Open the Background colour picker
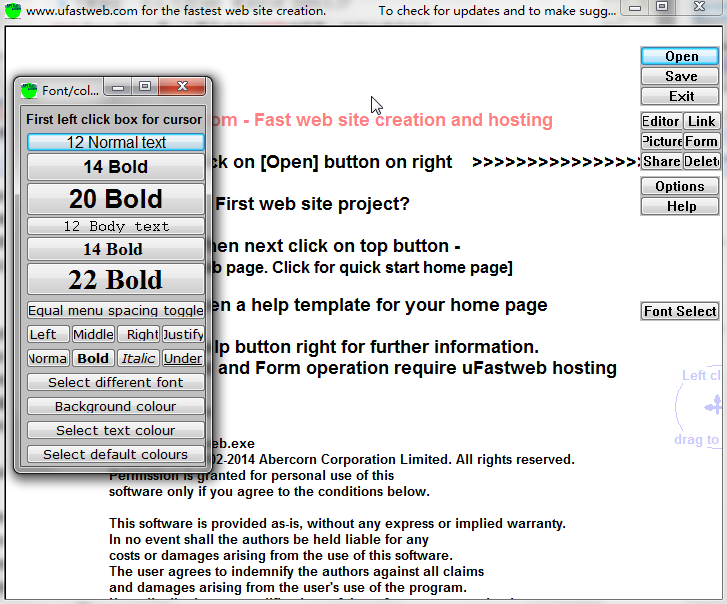Screen dimensions: 727x604 115,407
